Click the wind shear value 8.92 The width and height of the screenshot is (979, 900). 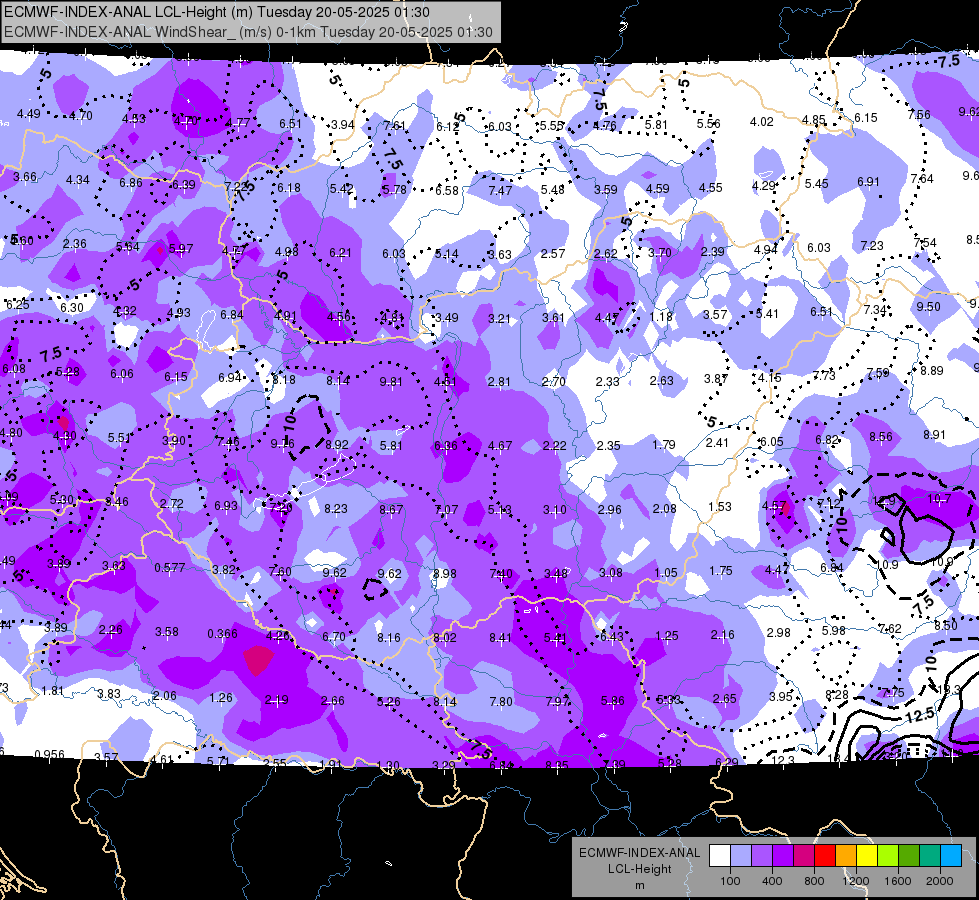(337, 445)
